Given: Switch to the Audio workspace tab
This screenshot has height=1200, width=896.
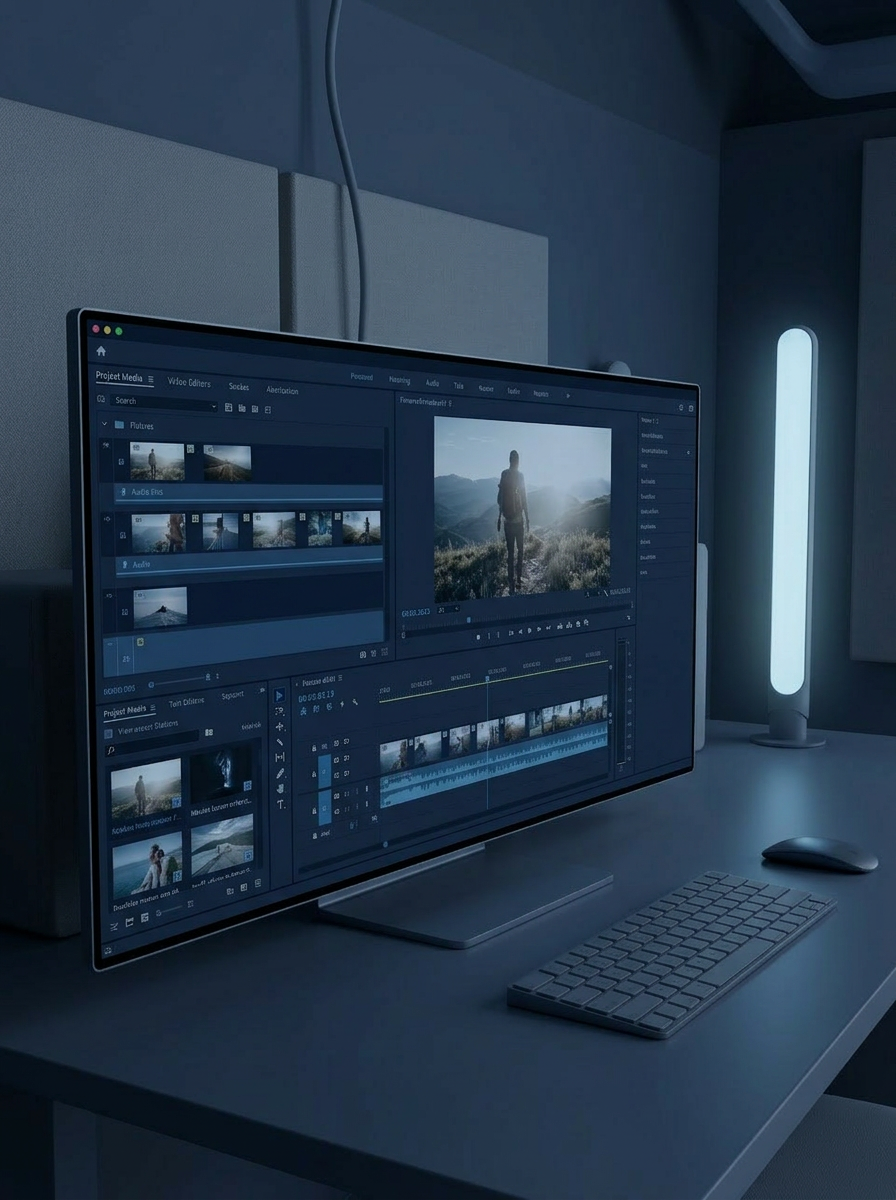Looking at the screenshot, I should [x=432, y=383].
